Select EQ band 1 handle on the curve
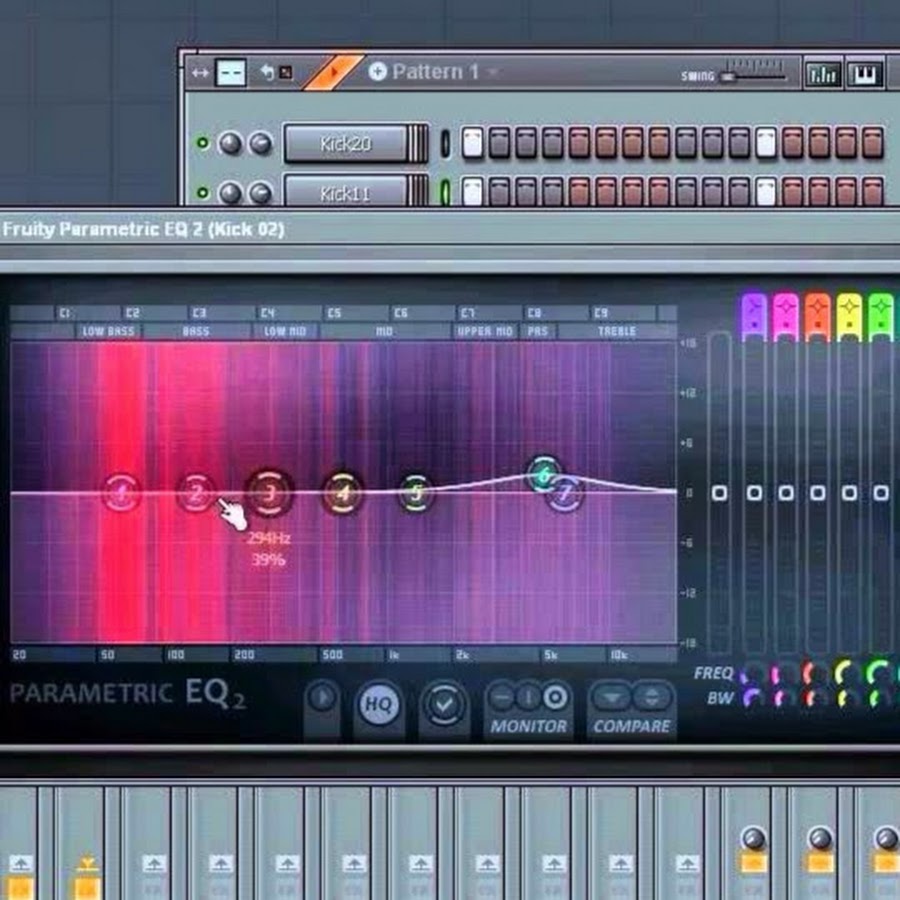Image resolution: width=900 pixels, height=900 pixels. [x=121, y=493]
